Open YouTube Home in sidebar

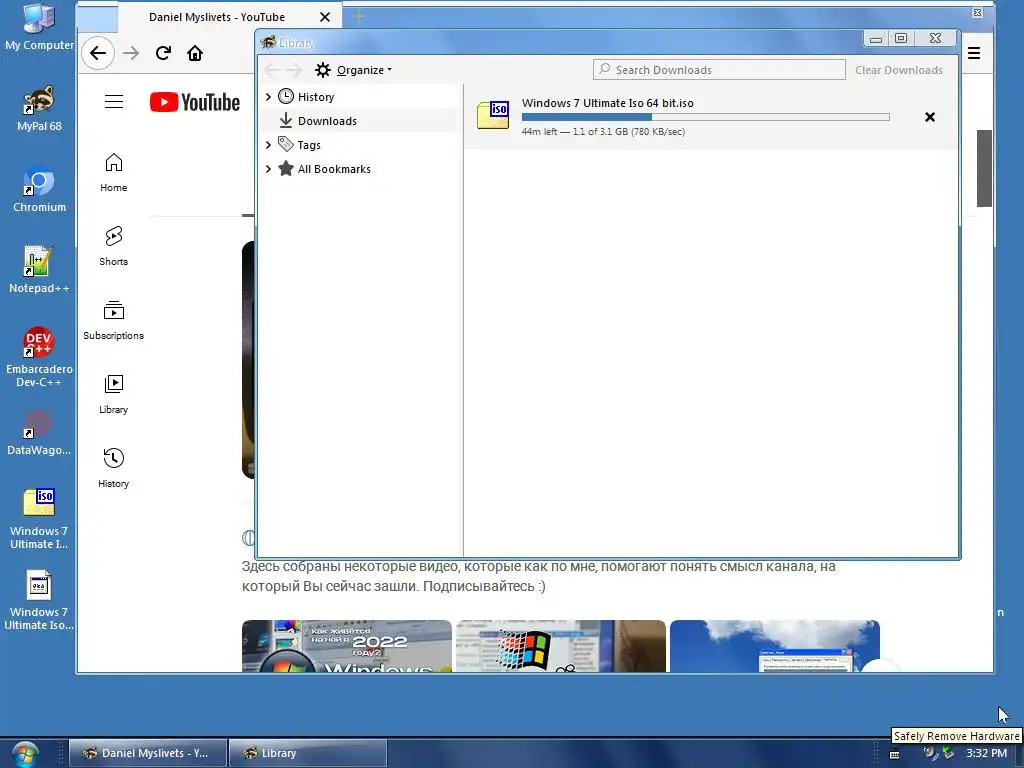114,172
